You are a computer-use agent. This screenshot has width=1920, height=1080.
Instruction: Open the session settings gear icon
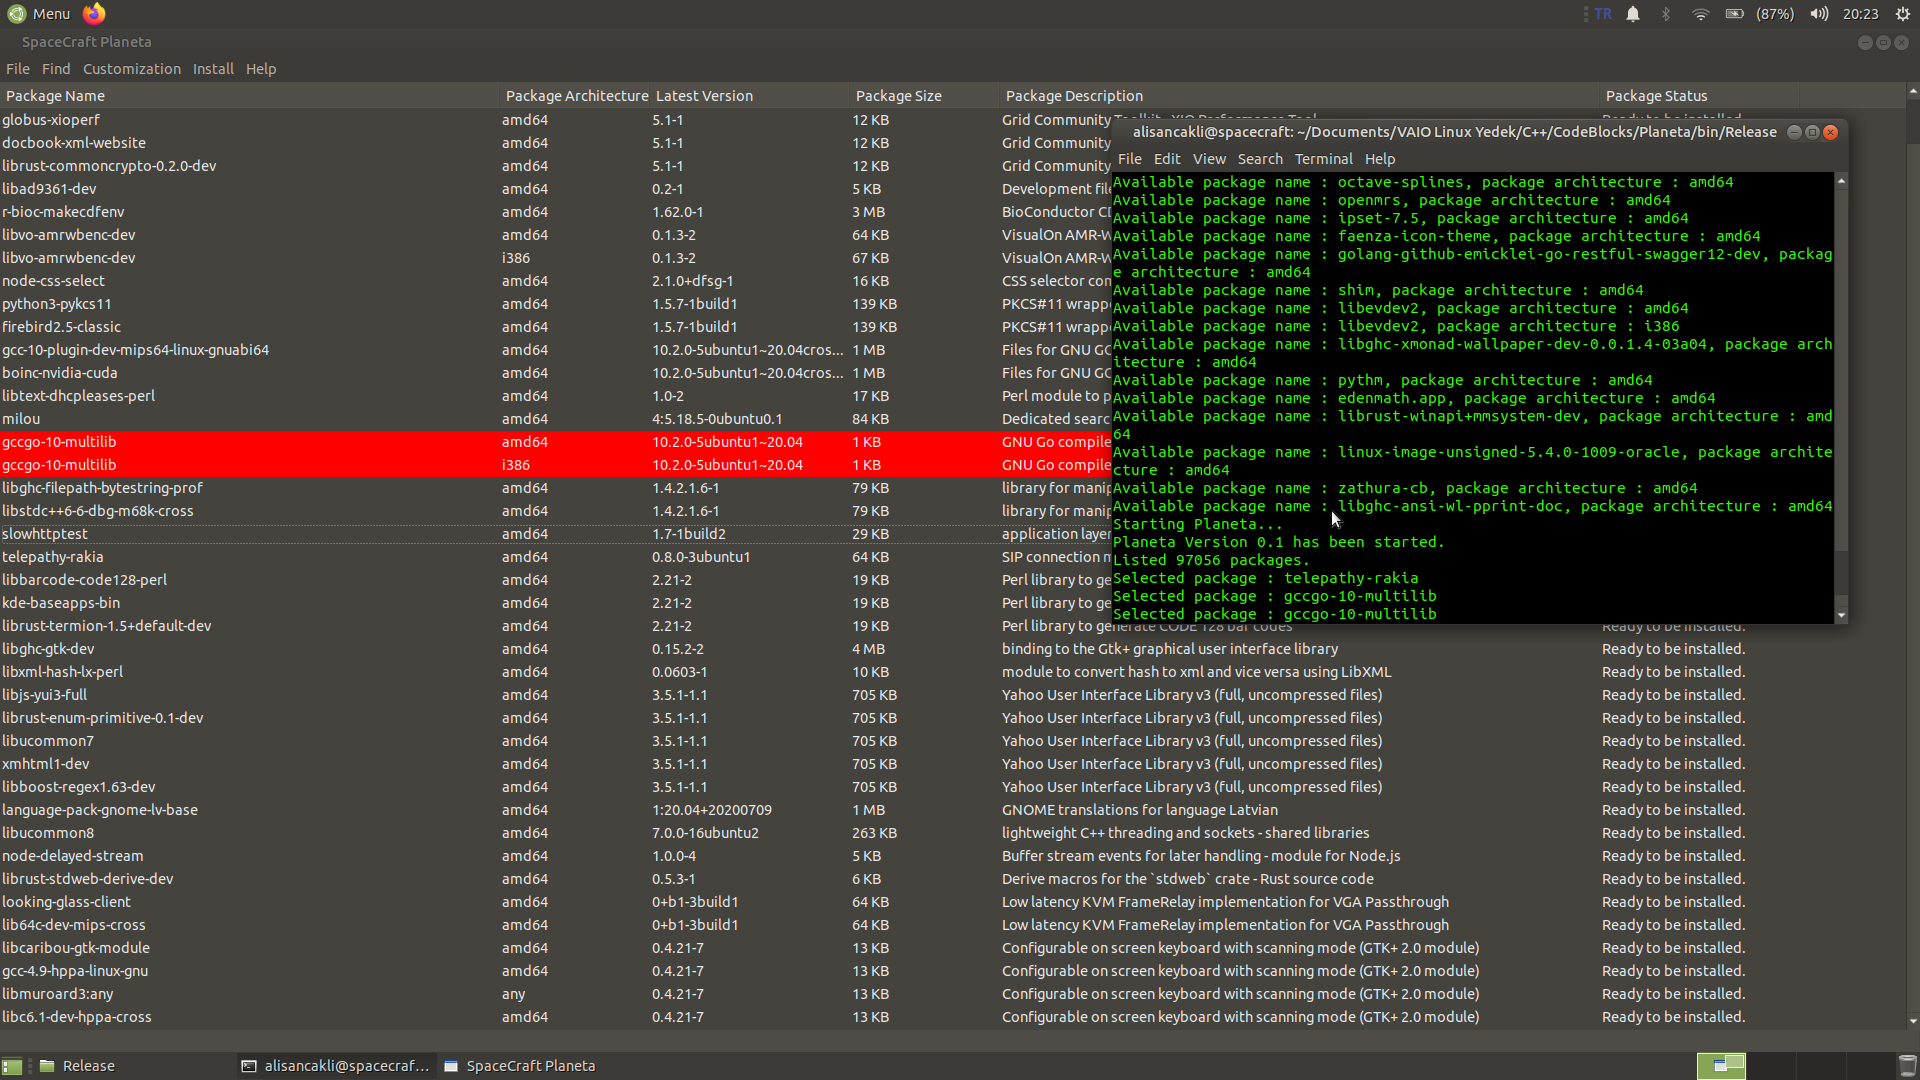(1903, 14)
